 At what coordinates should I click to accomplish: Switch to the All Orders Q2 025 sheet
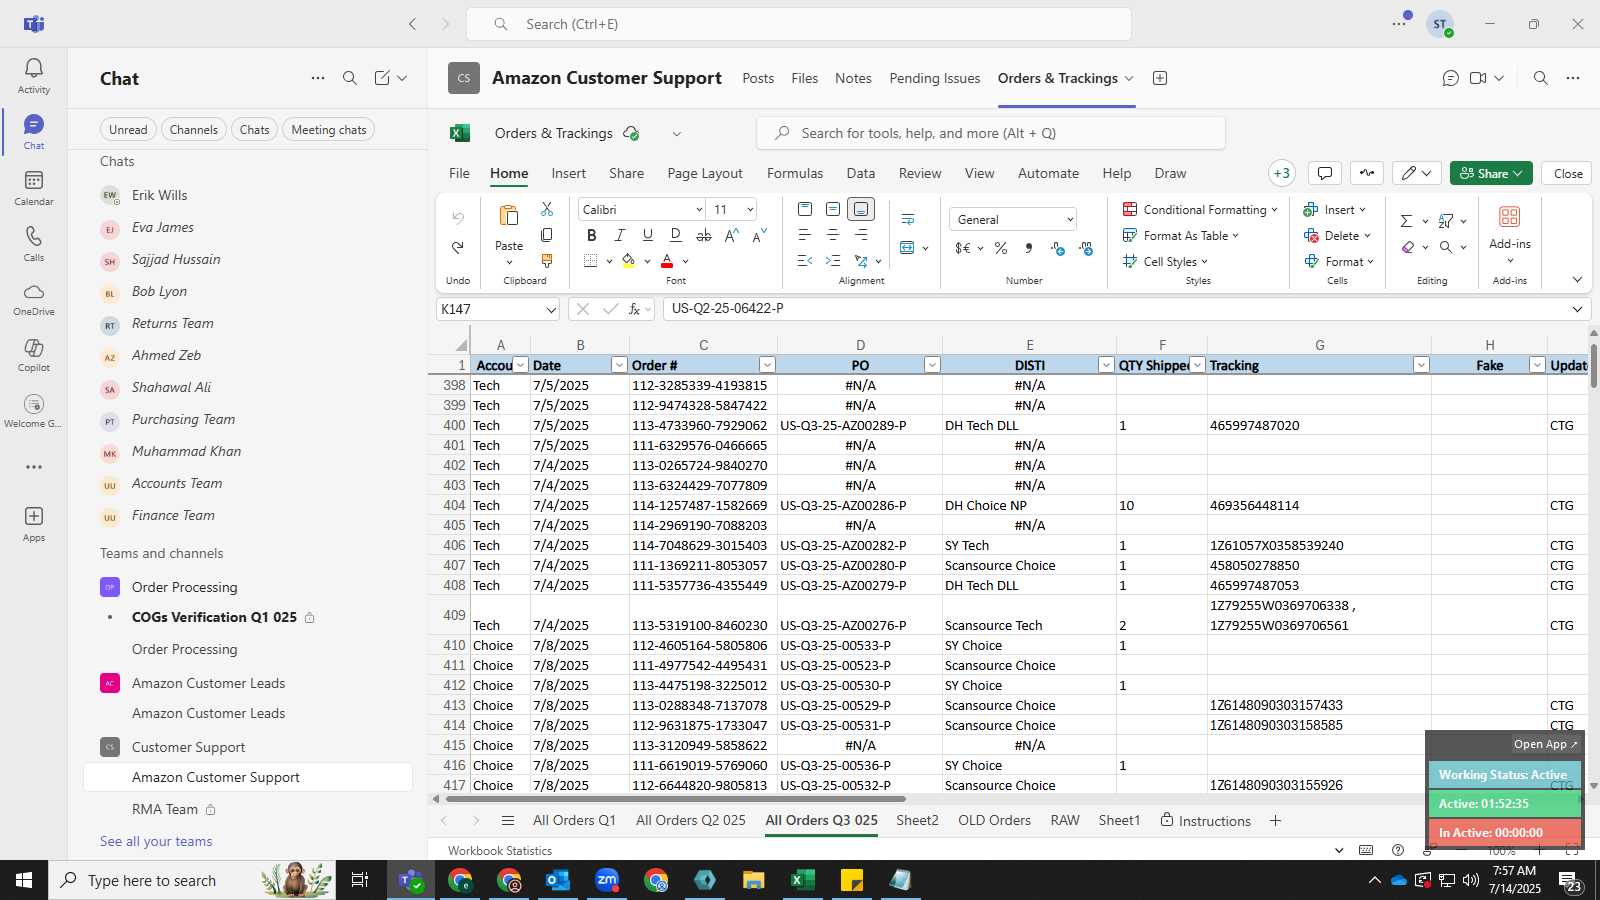pyautogui.click(x=691, y=820)
